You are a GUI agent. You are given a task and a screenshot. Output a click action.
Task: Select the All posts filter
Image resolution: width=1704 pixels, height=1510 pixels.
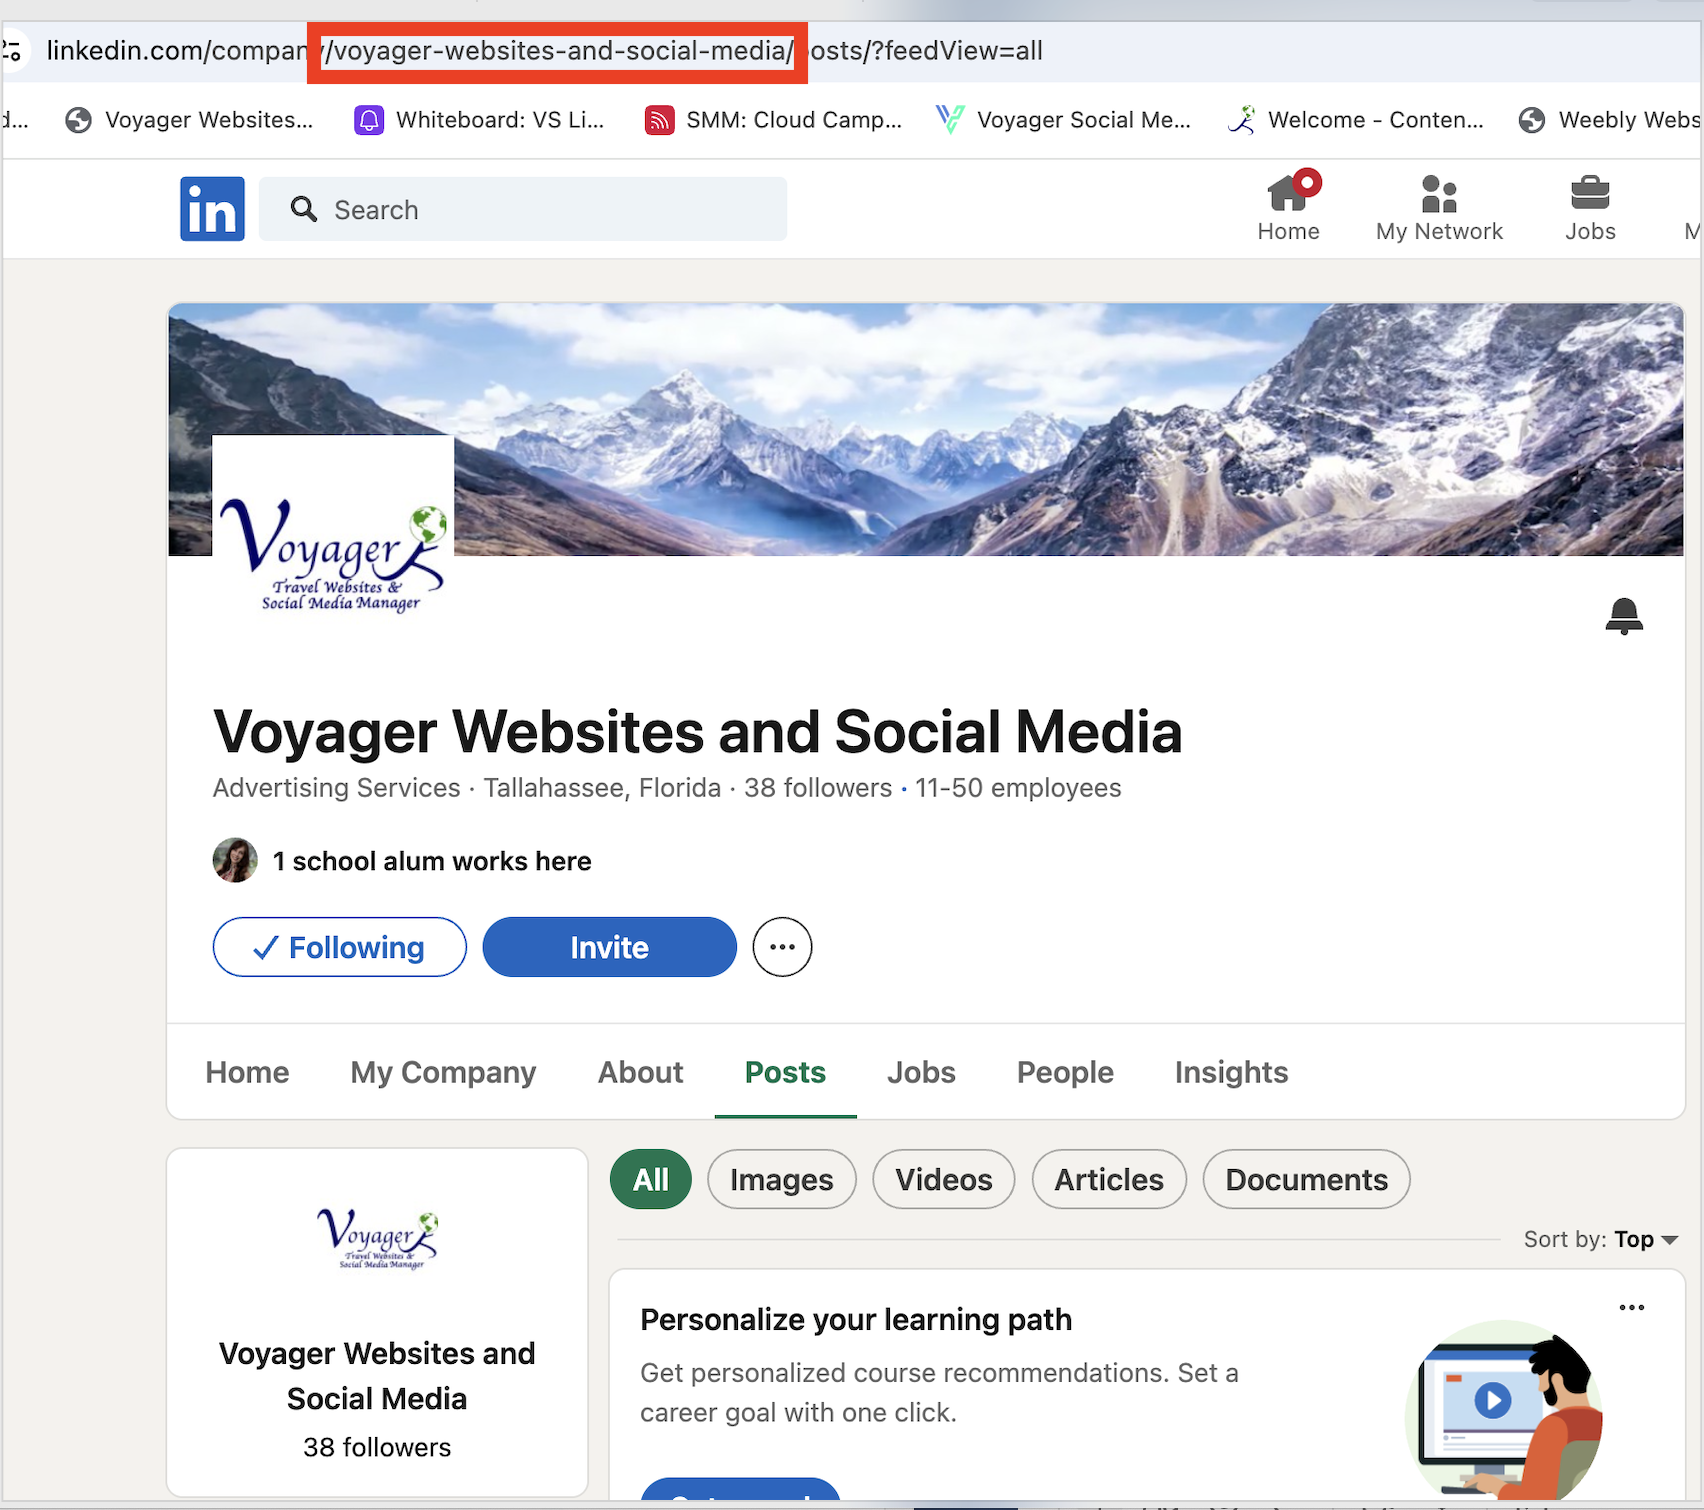[651, 1179]
